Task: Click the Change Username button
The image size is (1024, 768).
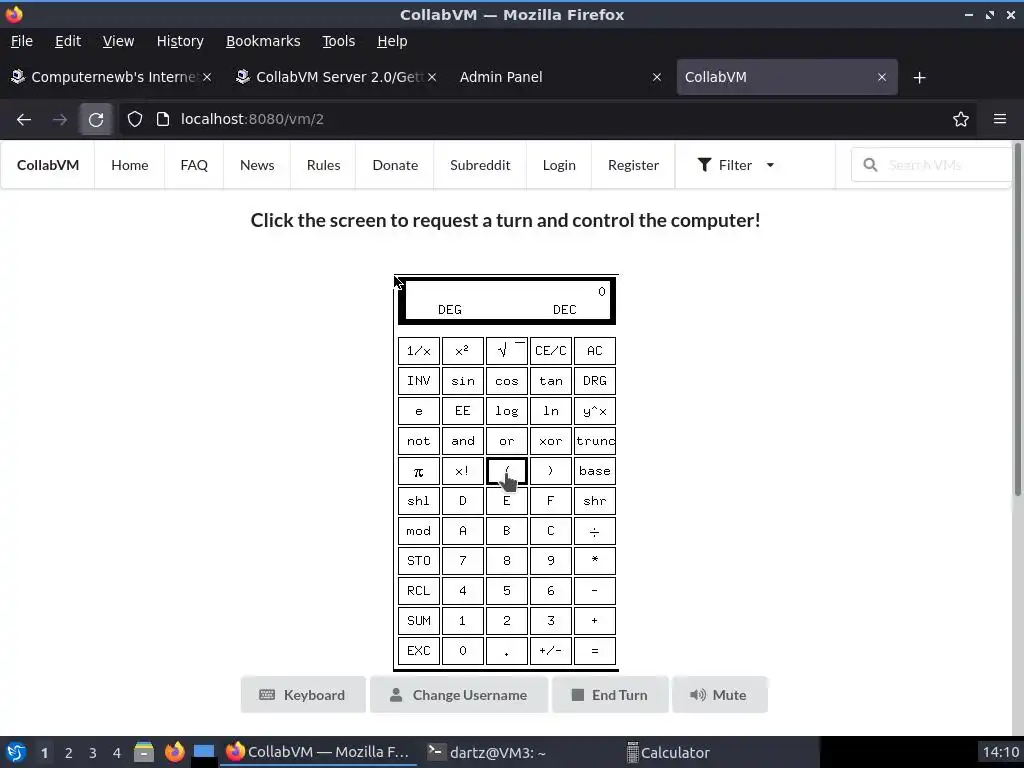Action: pyautogui.click(x=458, y=695)
